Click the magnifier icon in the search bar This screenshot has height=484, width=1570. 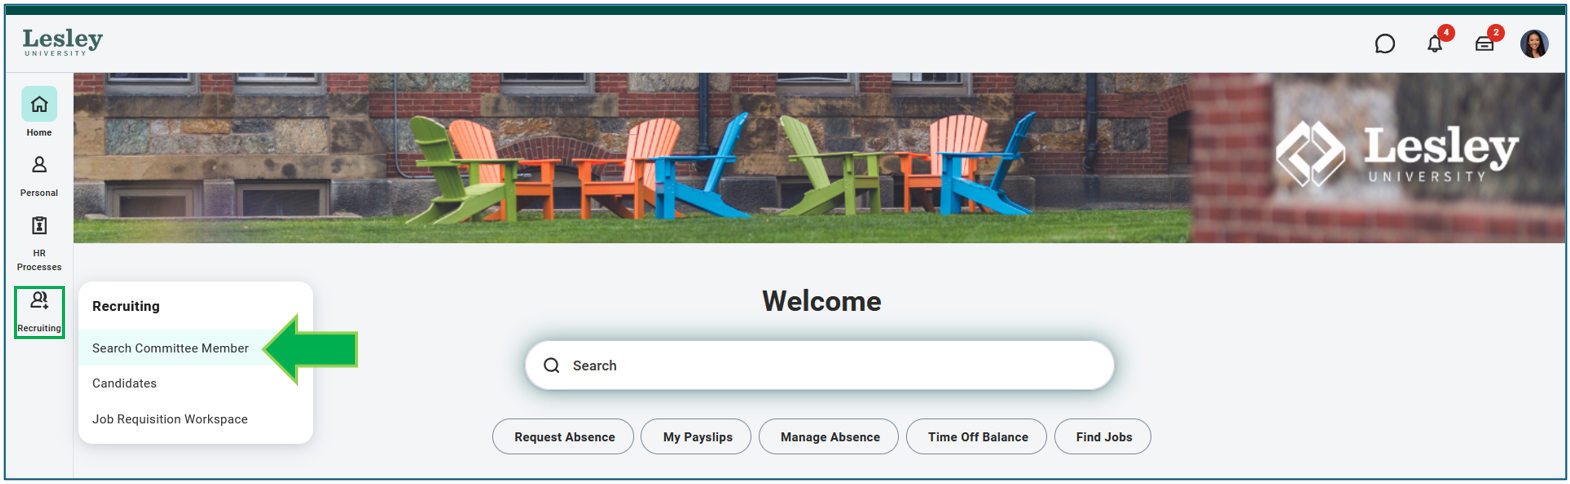coord(551,366)
